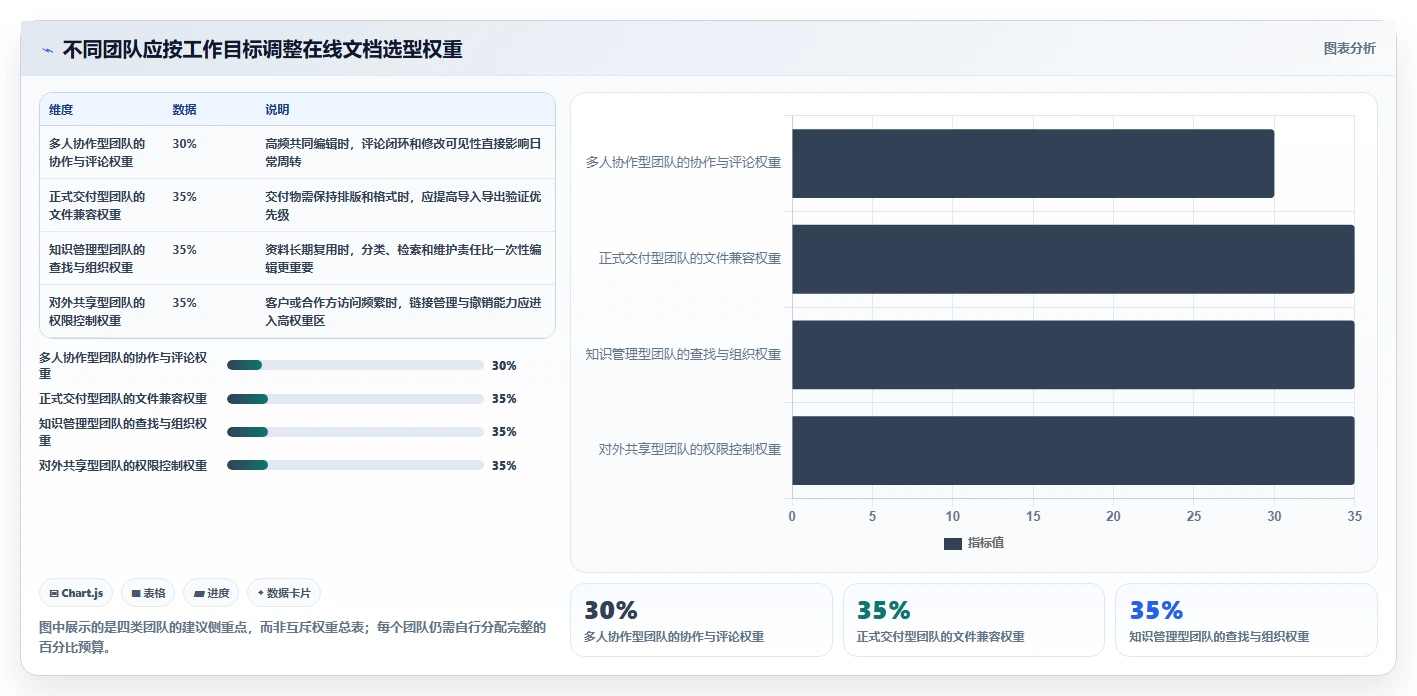Click the 图表分析 label in header
1417x696 pixels.
point(1349,48)
